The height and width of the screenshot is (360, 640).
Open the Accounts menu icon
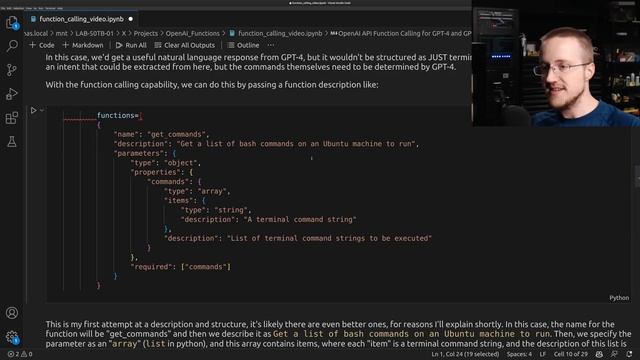coord(12,313)
